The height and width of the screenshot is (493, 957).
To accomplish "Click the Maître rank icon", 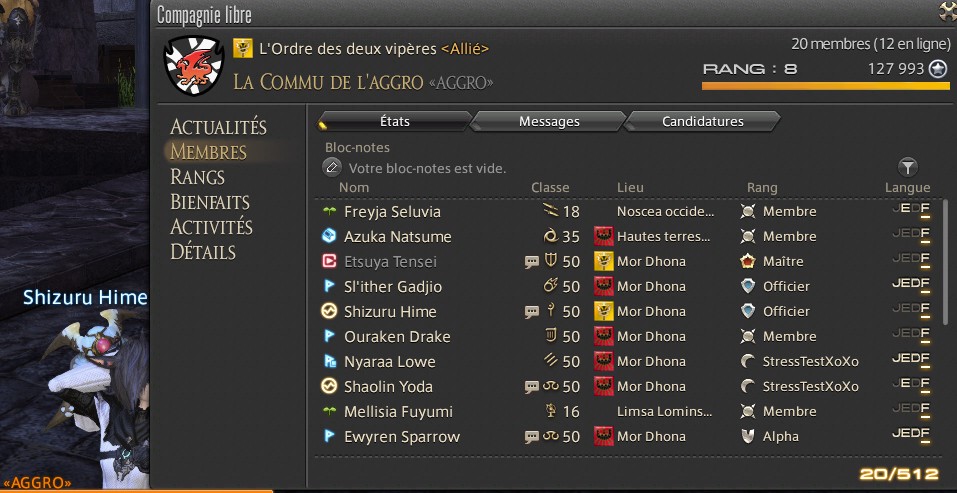I will [748, 261].
